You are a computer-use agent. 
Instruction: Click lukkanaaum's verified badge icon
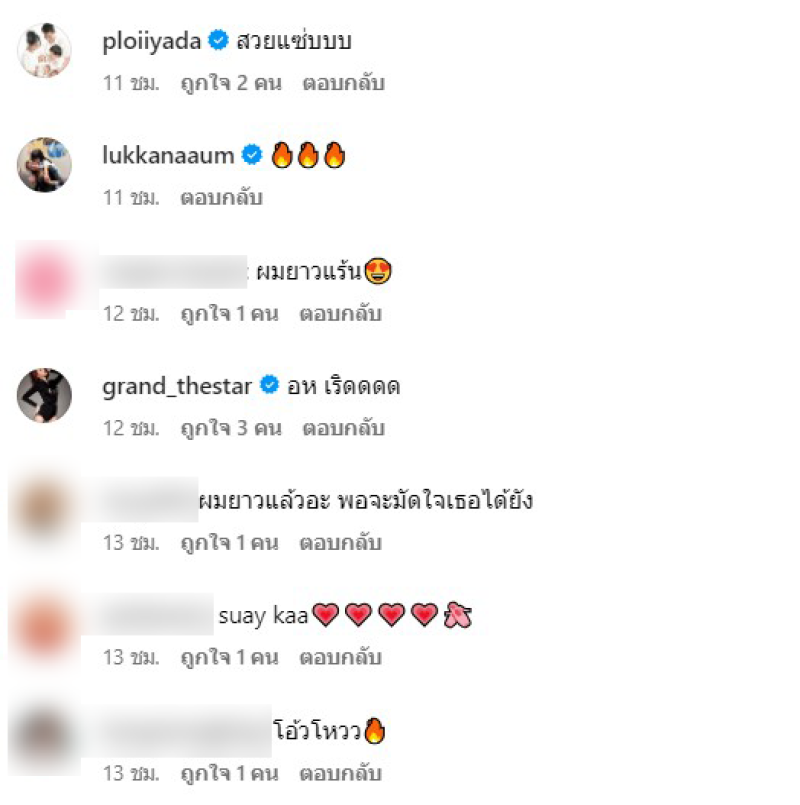252,155
